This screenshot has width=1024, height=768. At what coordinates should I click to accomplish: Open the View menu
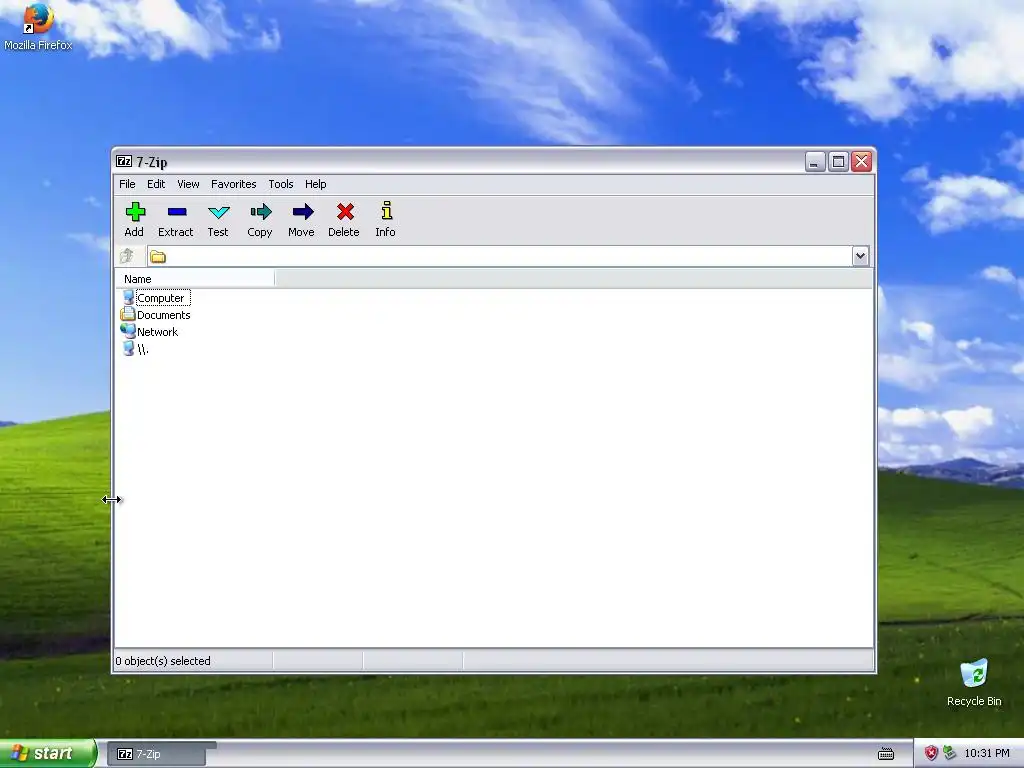coord(188,184)
